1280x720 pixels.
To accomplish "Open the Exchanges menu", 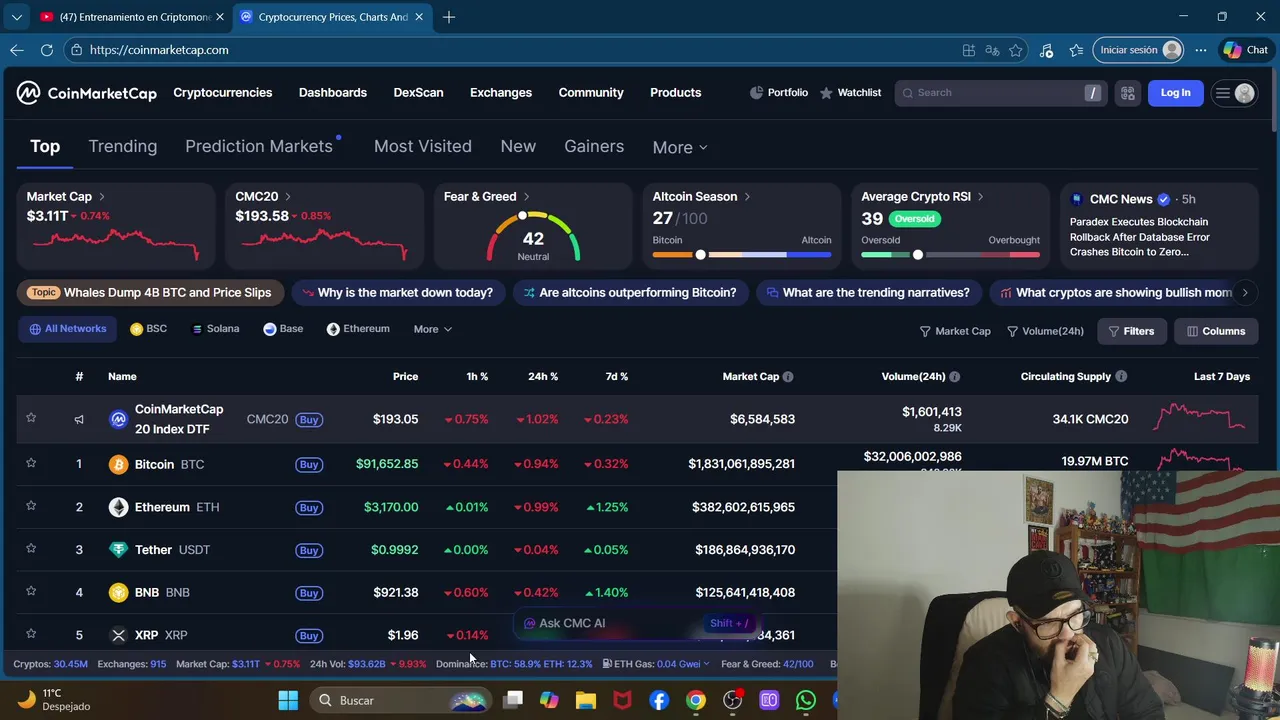I will tap(501, 93).
